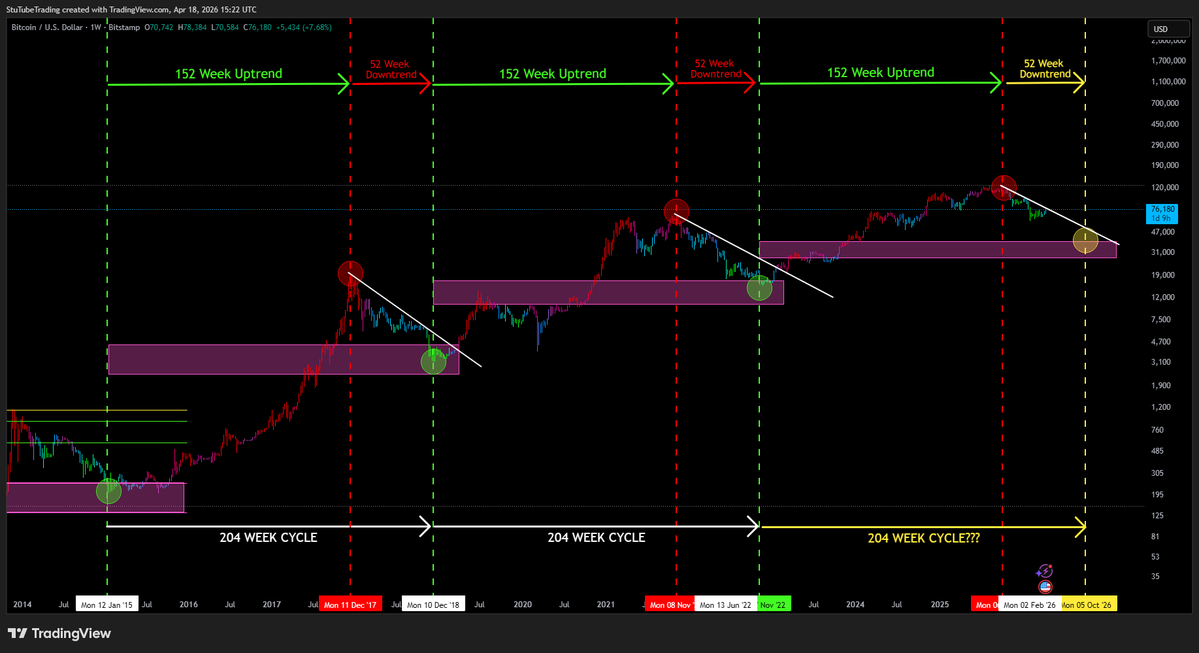Open the USD currency selector
The width and height of the screenshot is (1199, 653).
pyautogui.click(x=1167, y=29)
